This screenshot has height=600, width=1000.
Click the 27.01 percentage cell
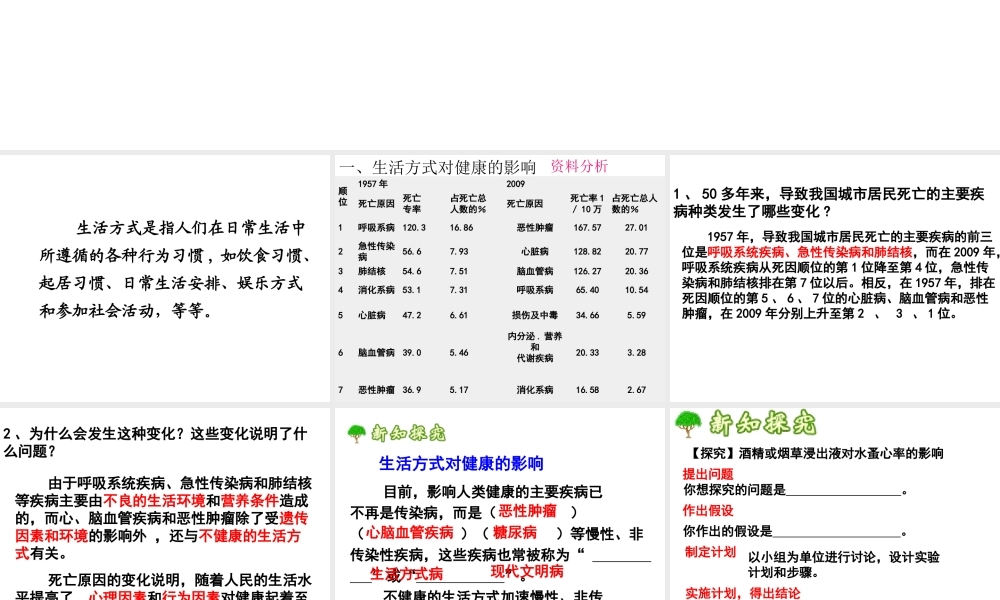click(636, 228)
